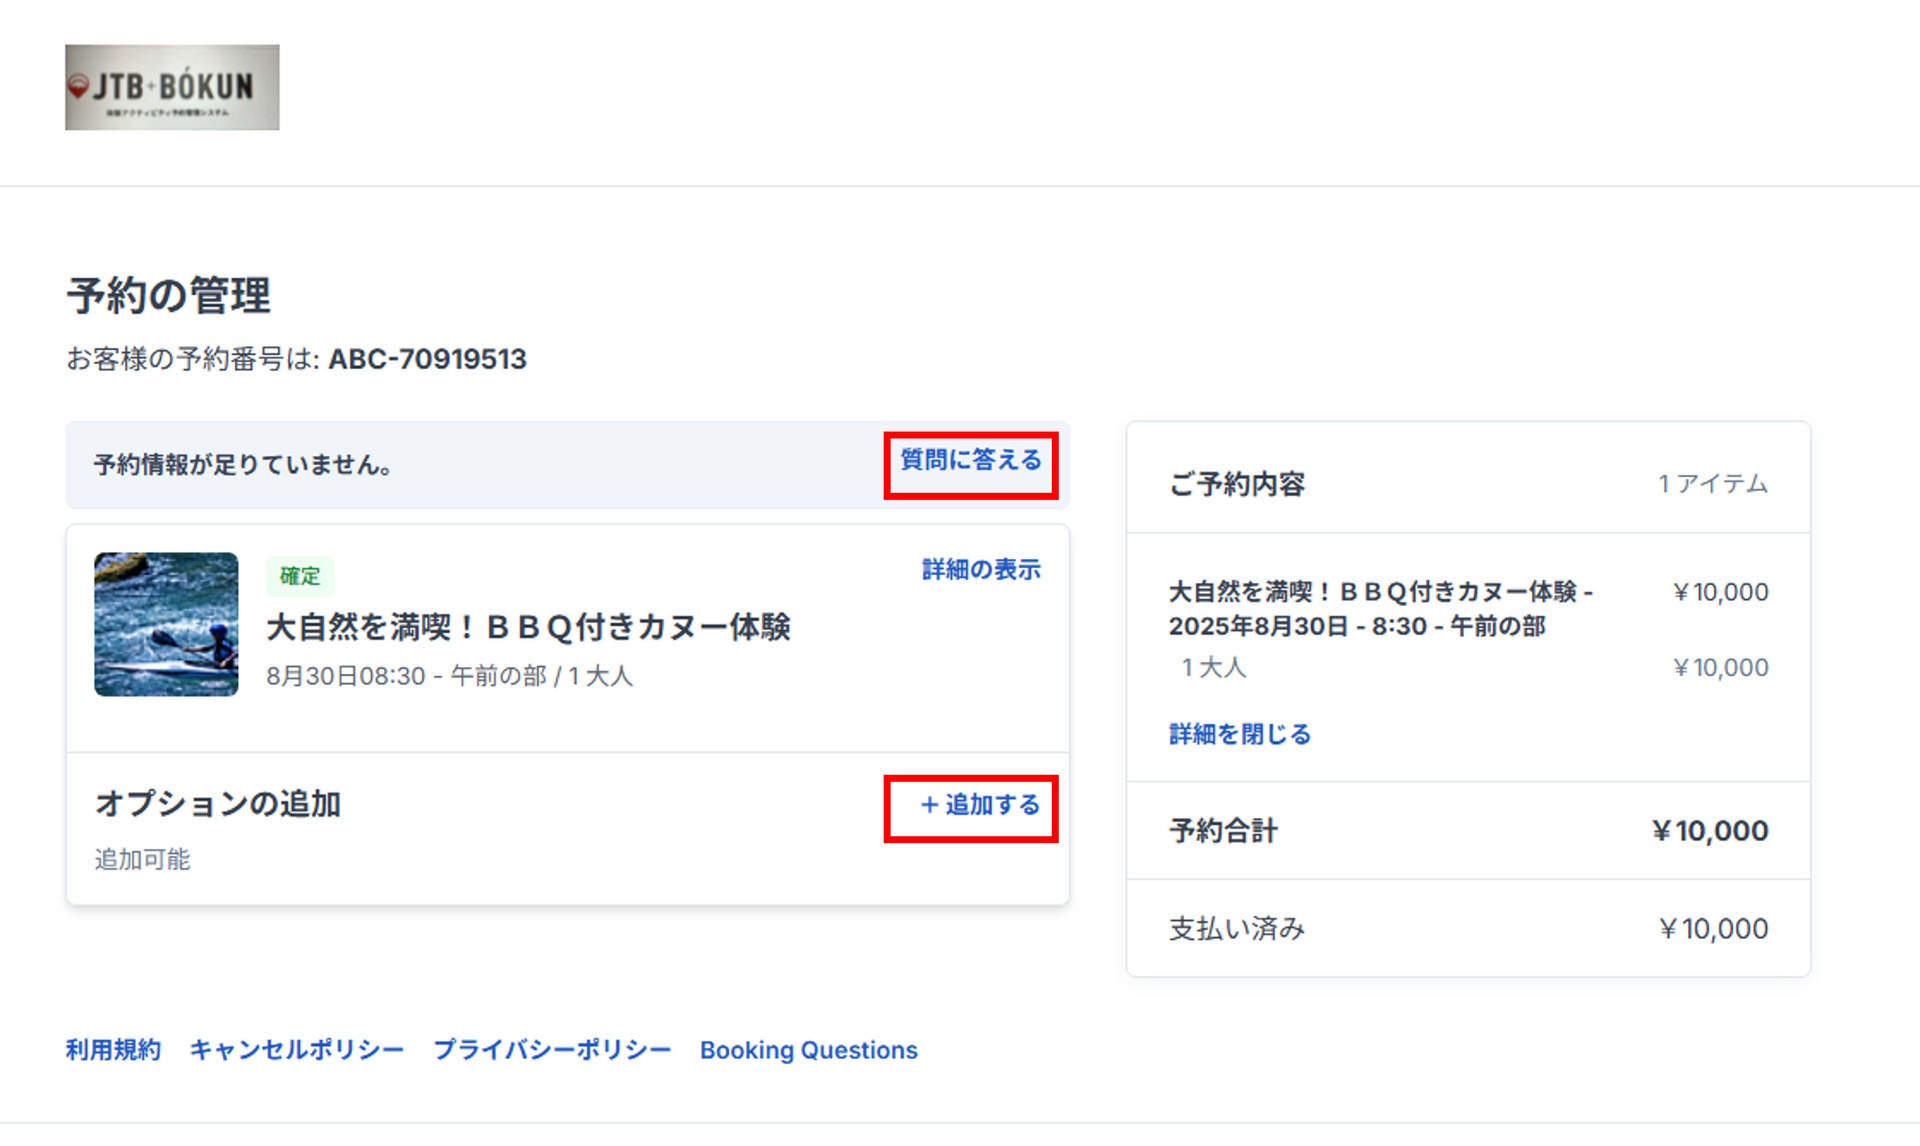Image resolution: width=1920 pixels, height=1146 pixels.
Task: Click the JTB BOKUN logo
Action: [x=172, y=87]
